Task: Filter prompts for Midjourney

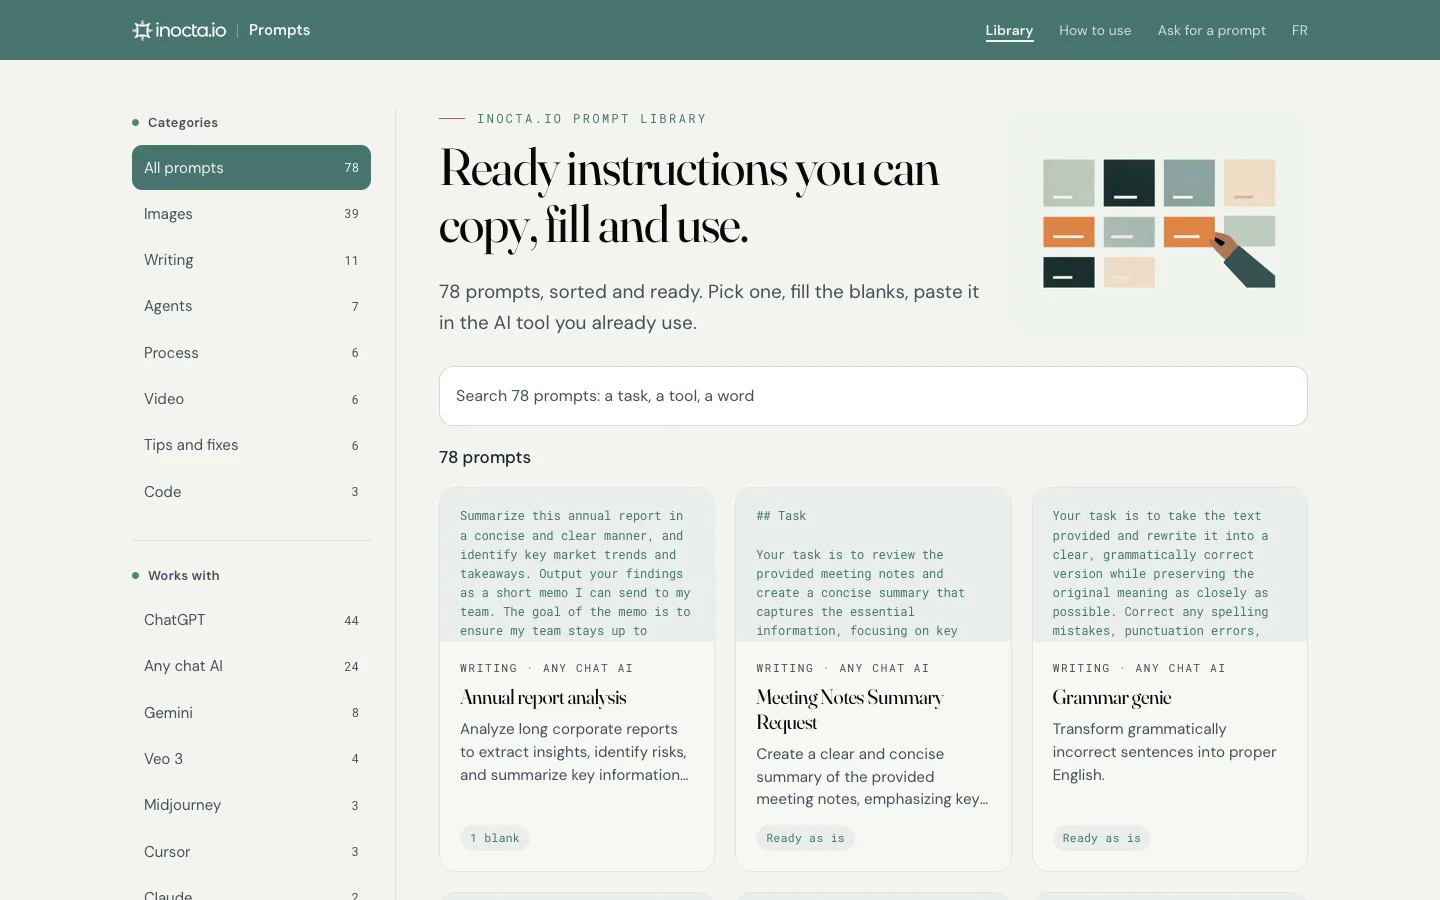Action: pos(251,805)
